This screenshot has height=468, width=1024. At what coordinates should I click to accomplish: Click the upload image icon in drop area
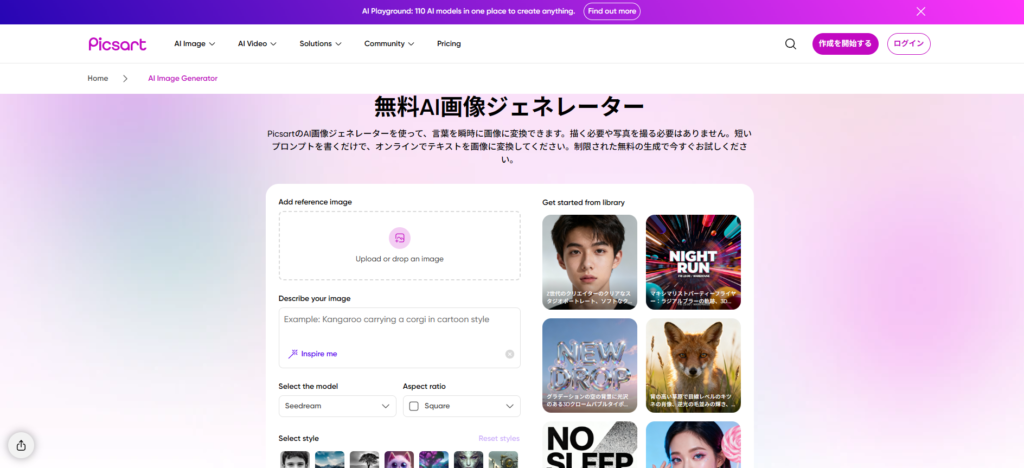click(x=399, y=238)
